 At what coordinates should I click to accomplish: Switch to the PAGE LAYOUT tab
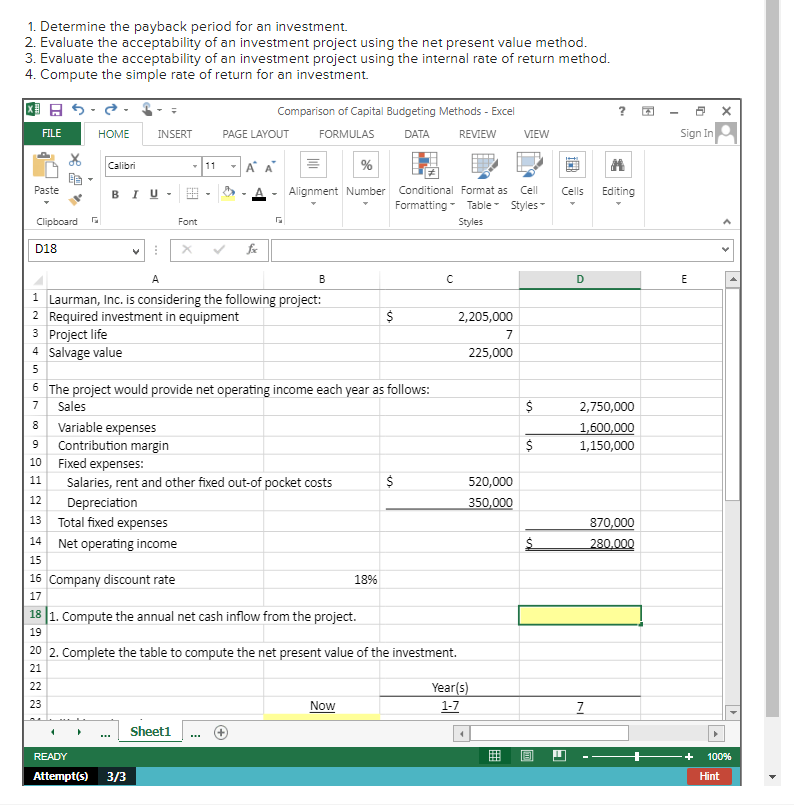pyautogui.click(x=255, y=134)
